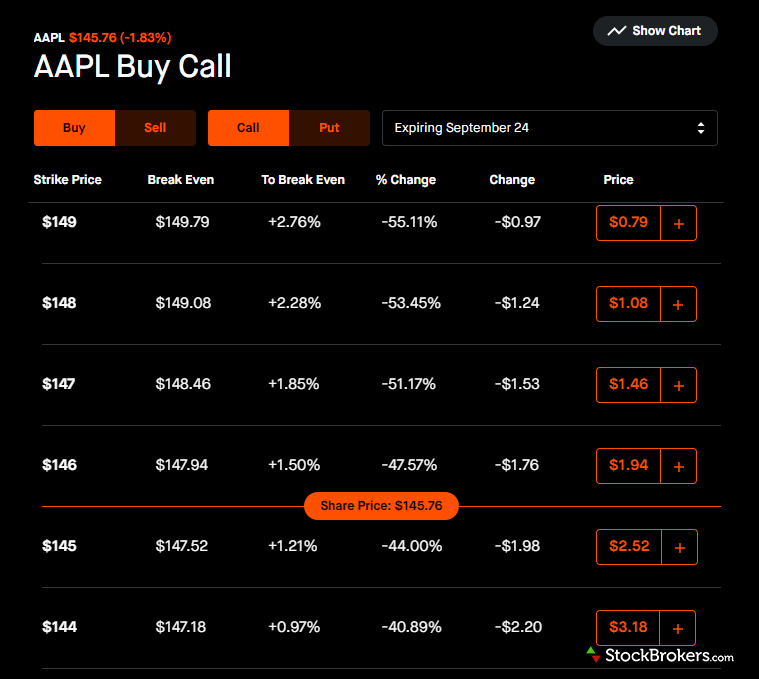The image size is (759, 679).
Task: Switch to the Sell option
Action: (x=155, y=128)
